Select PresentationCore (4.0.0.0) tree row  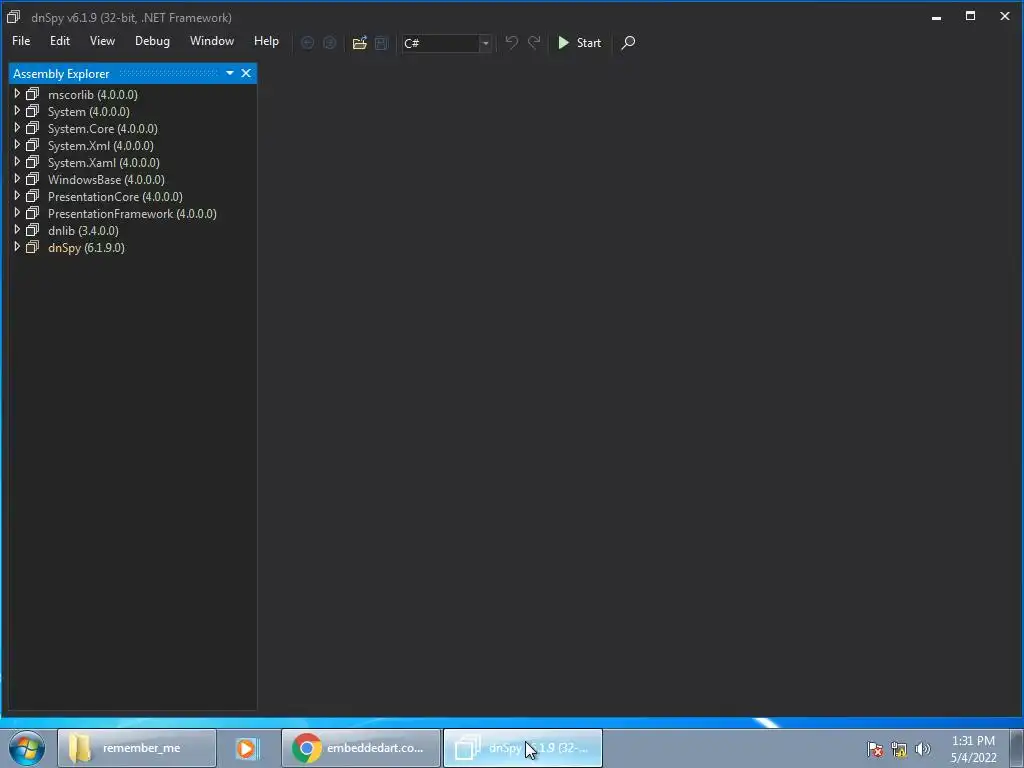tap(115, 197)
